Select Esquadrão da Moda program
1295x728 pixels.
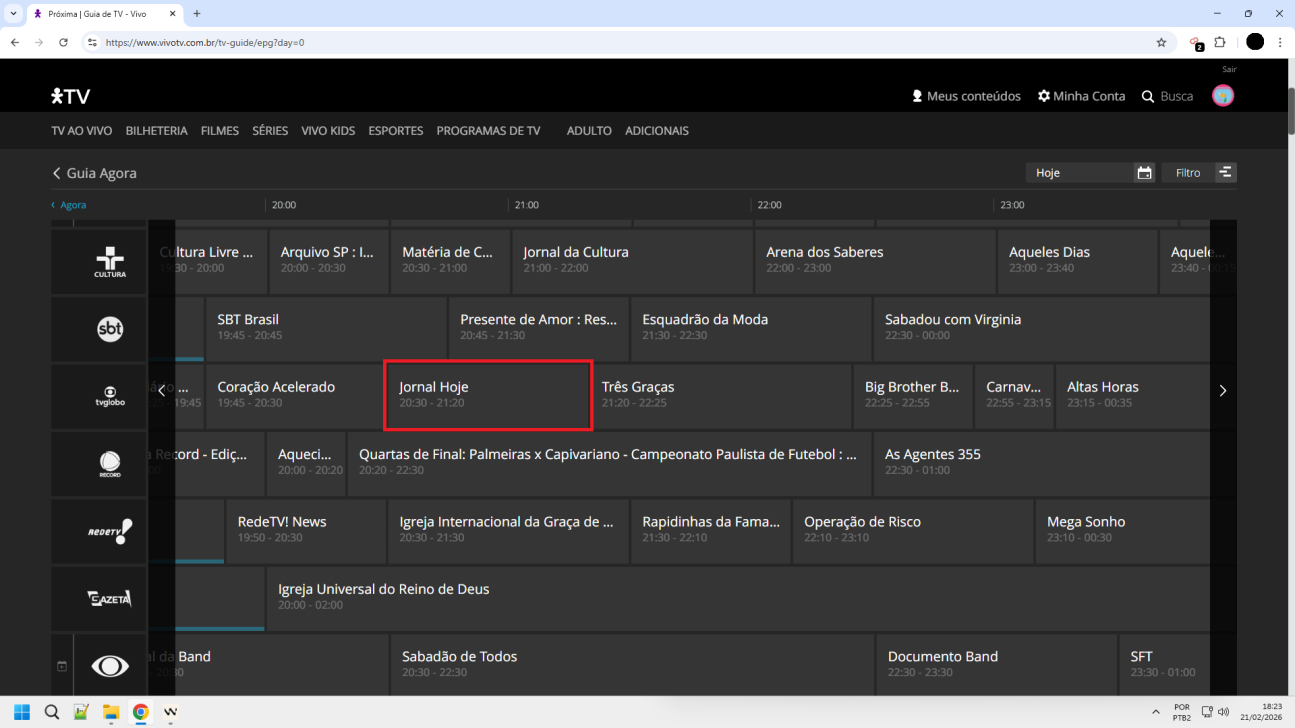(751, 328)
